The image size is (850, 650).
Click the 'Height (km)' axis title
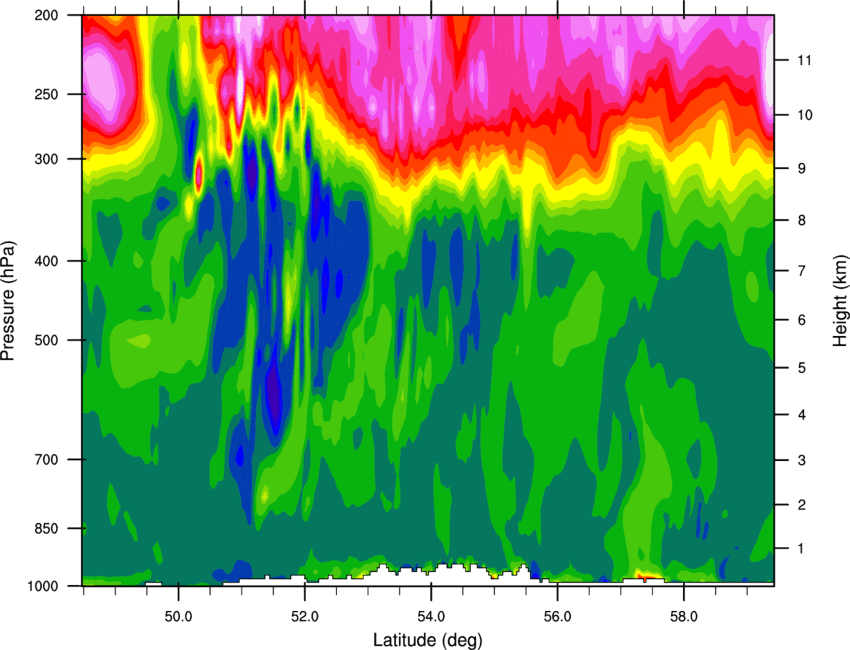[840, 300]
